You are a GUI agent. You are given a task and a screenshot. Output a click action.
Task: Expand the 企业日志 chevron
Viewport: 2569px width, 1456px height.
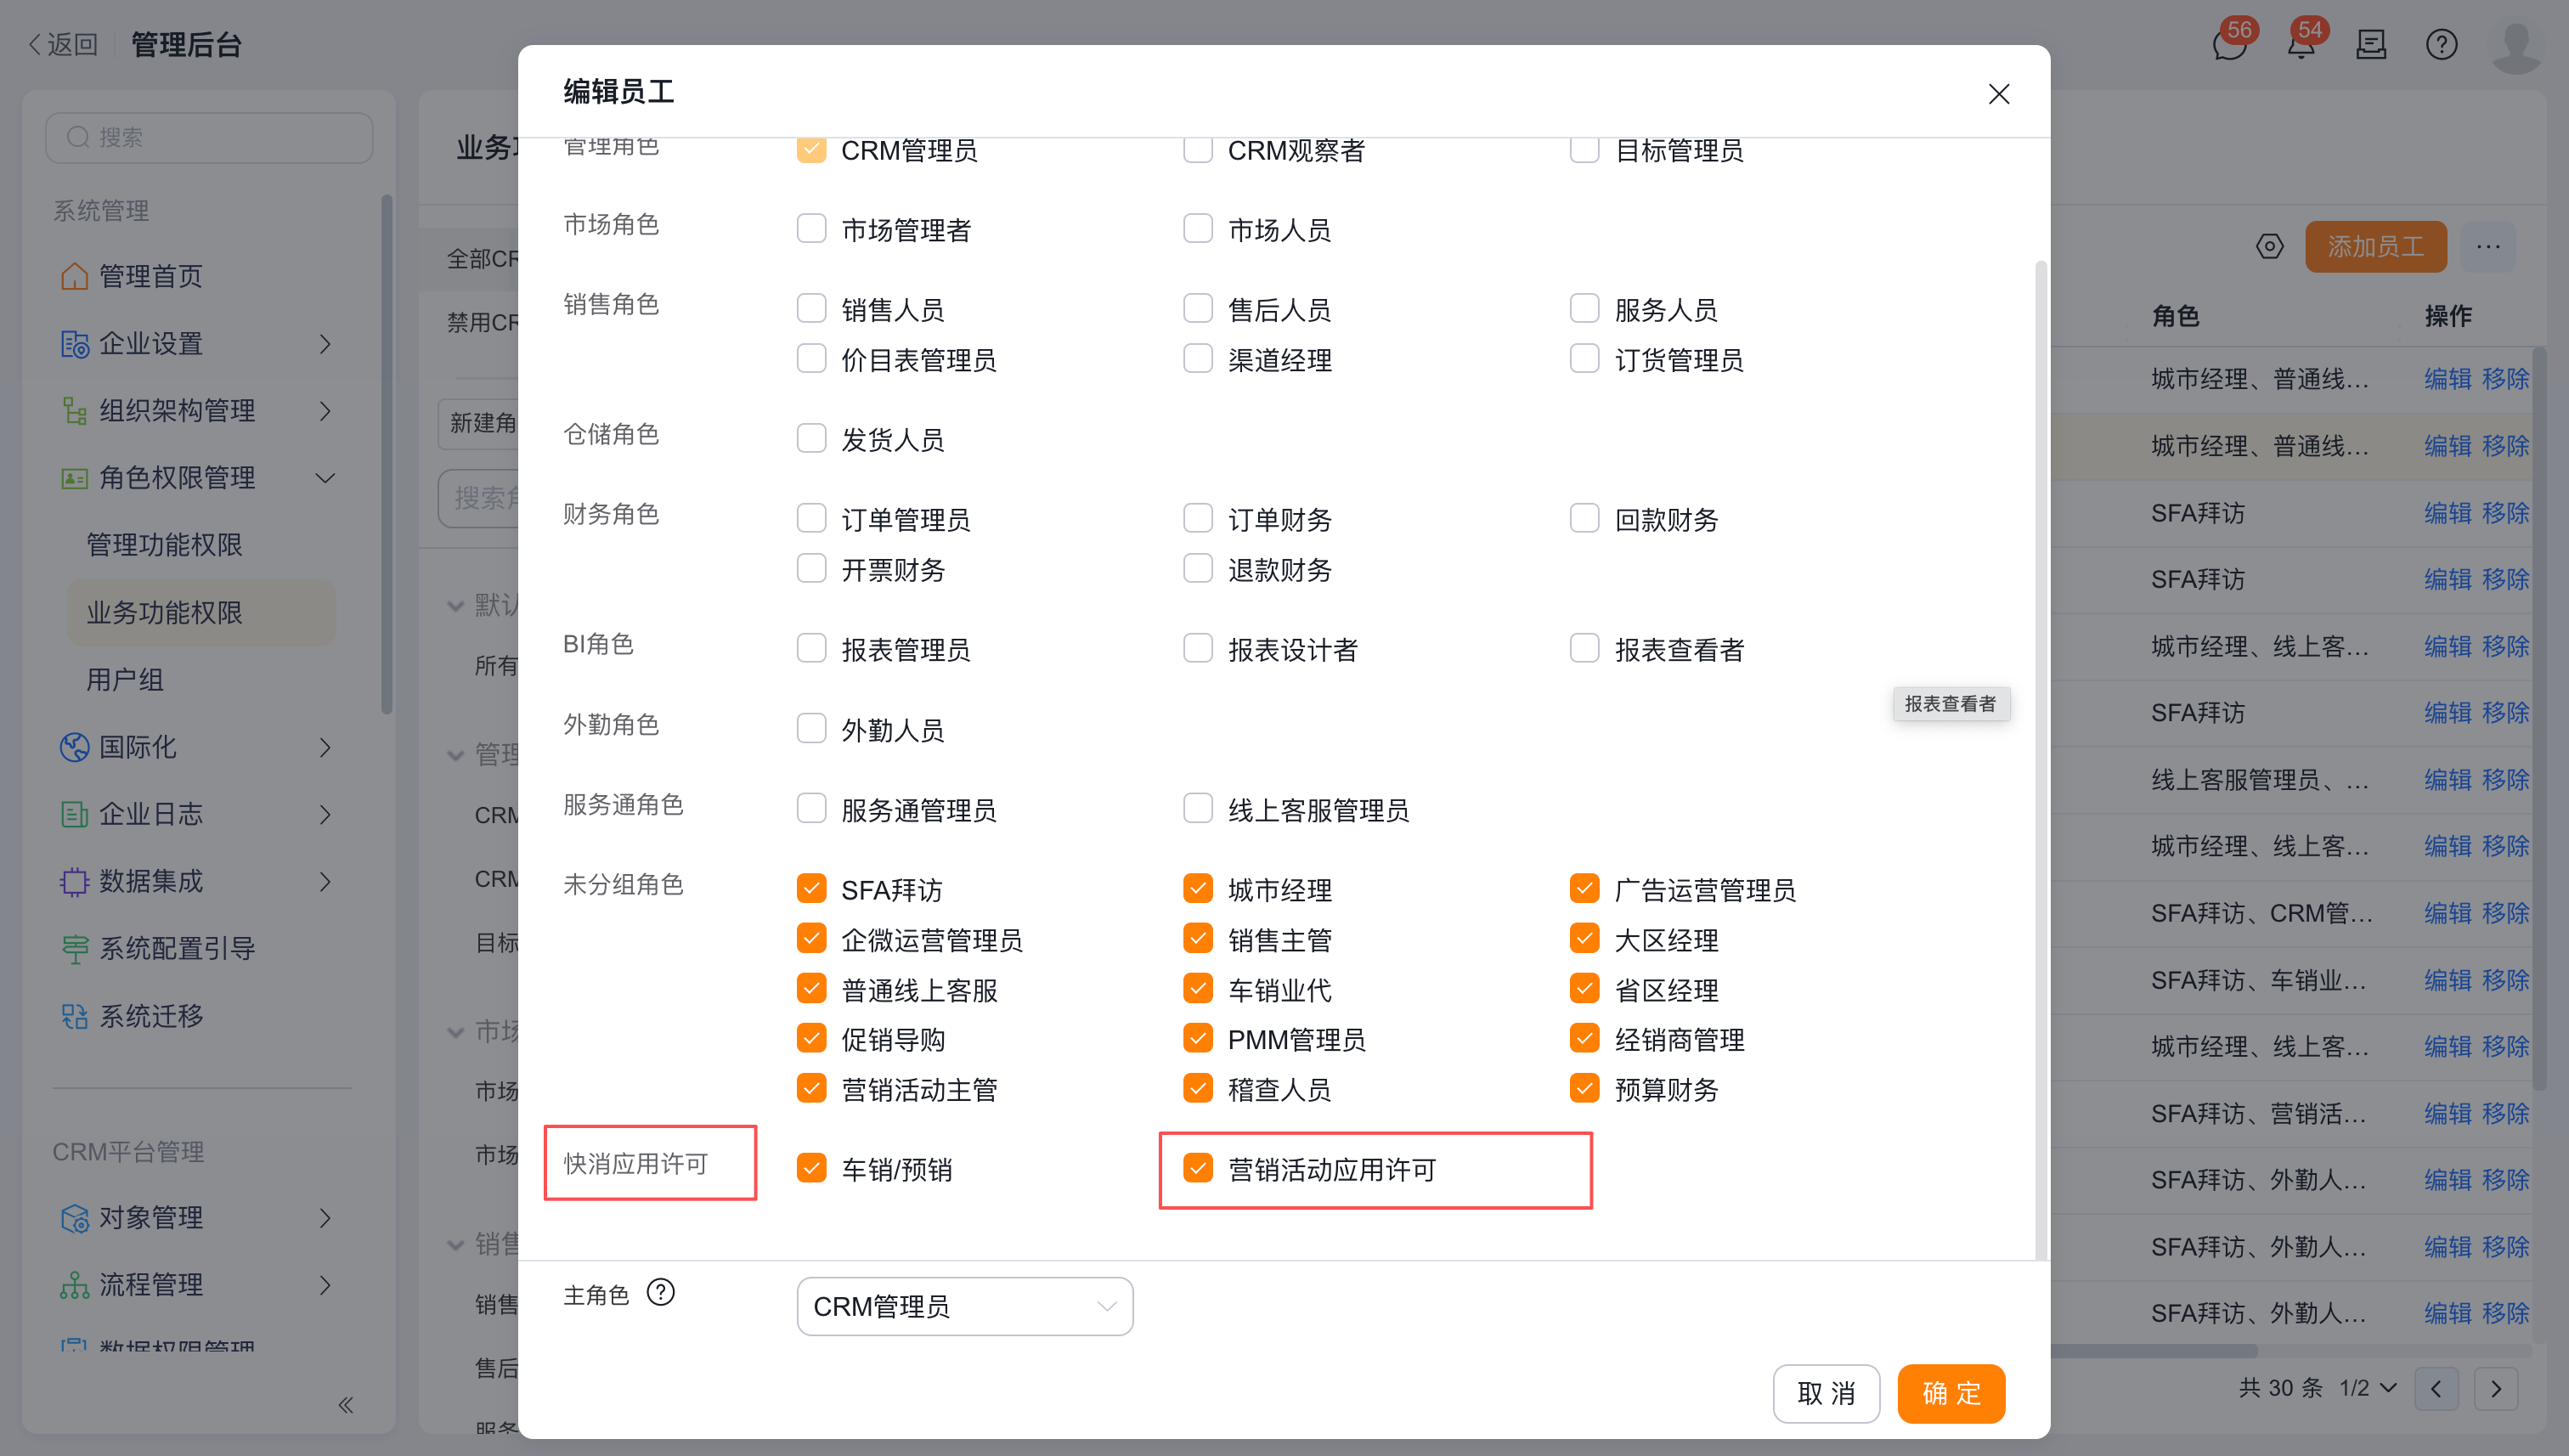pyautogui.click(x=325, y=814)
